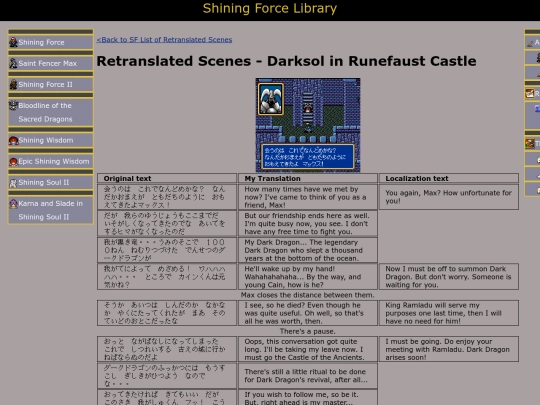Screen dimensions: 540x405
Task: Click the Japanese dialogue box in the screenshot
Action: [x=308, y=157]
